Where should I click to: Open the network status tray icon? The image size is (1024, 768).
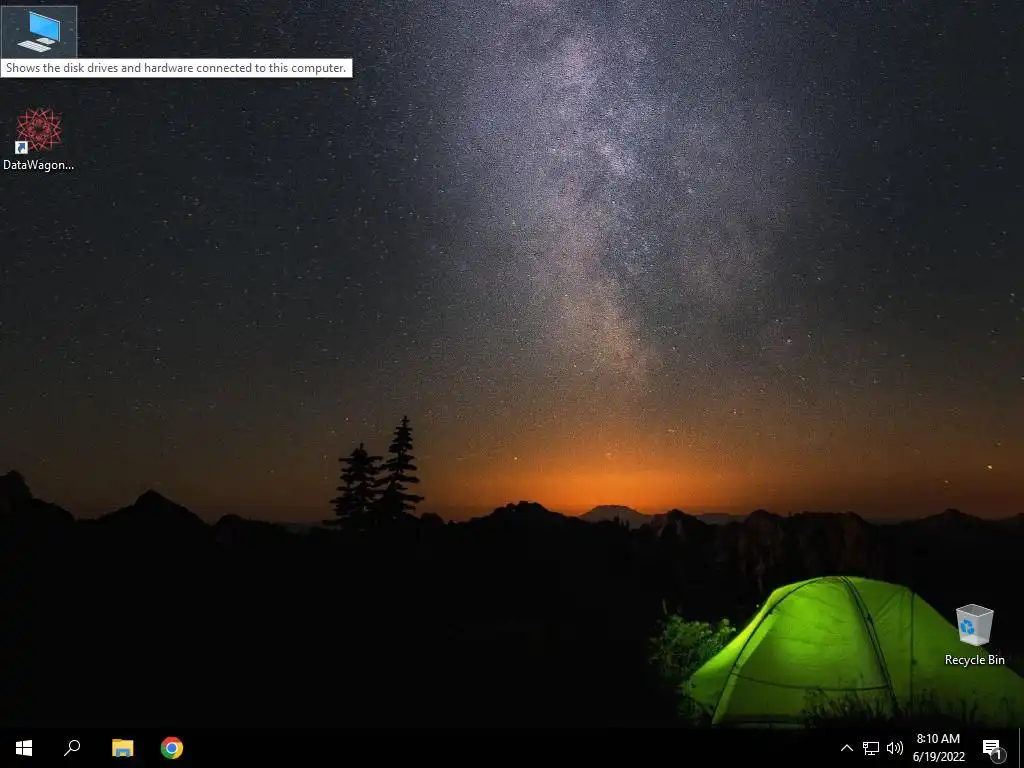point(871,748)
